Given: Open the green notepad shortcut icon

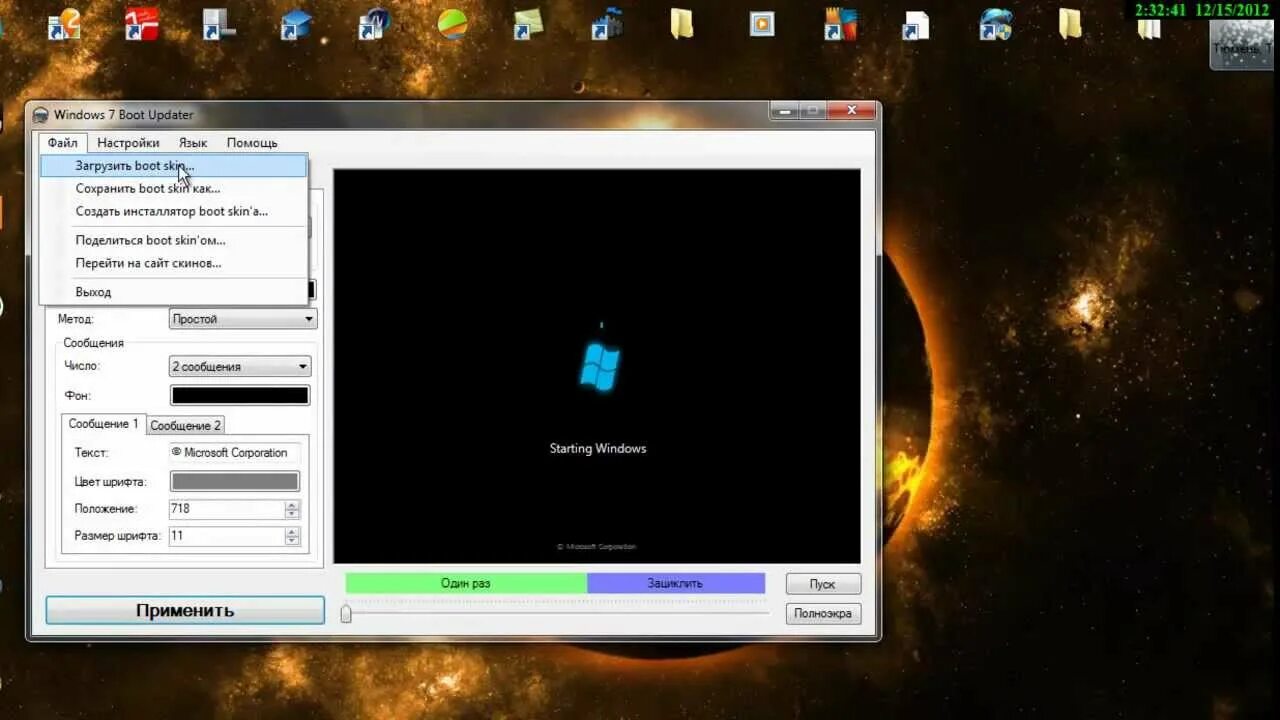Looking at the screenshot, I should pos(529,23).
